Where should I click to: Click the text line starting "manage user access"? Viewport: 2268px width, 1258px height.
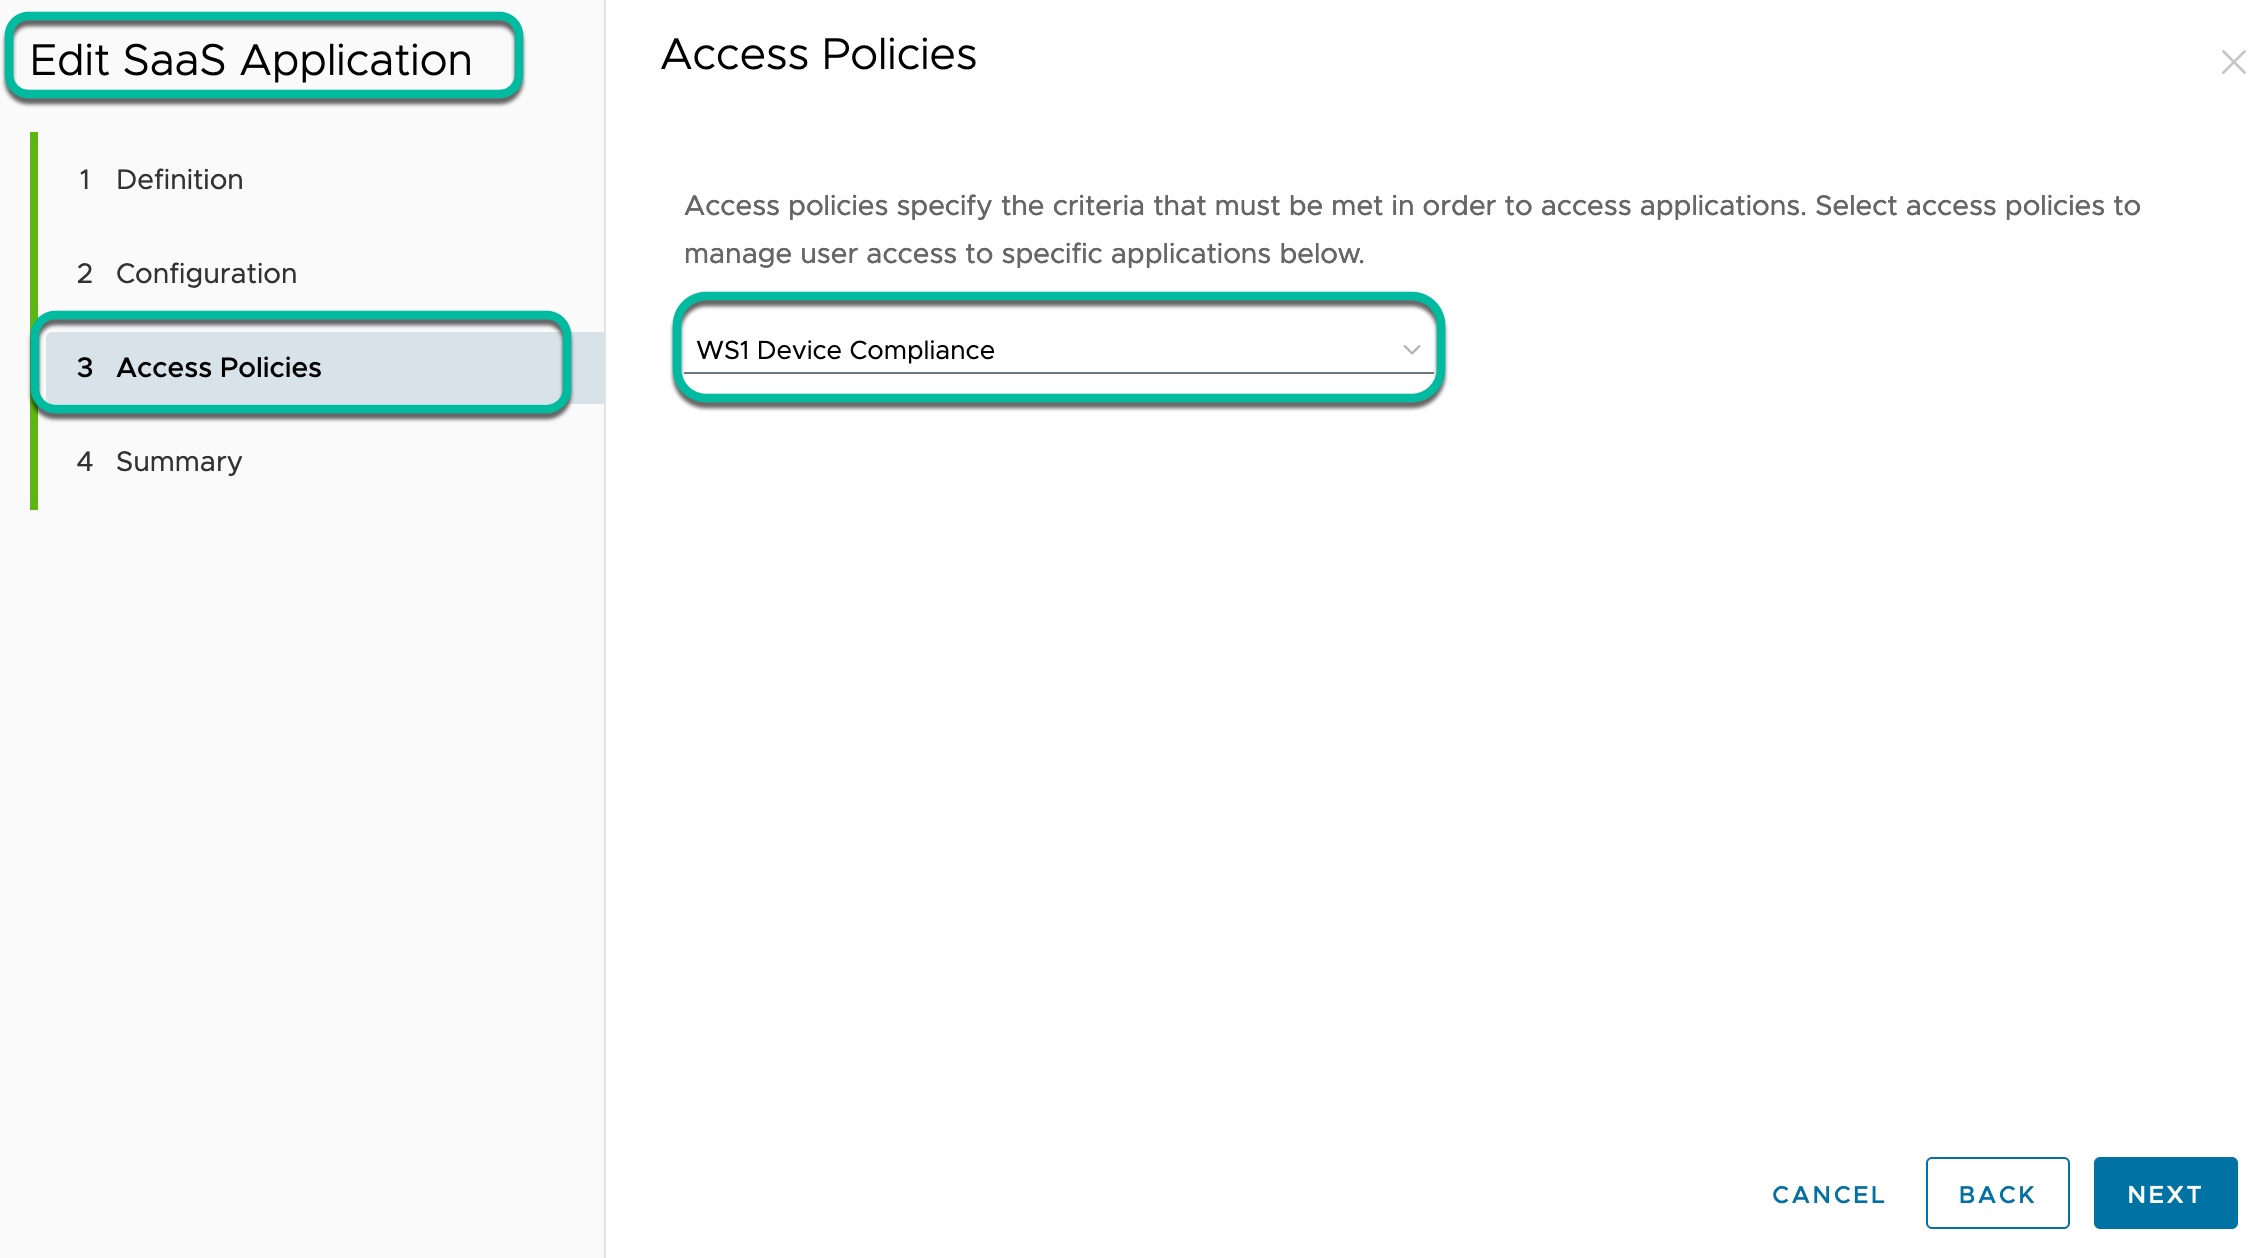[x=1023, y=253]
